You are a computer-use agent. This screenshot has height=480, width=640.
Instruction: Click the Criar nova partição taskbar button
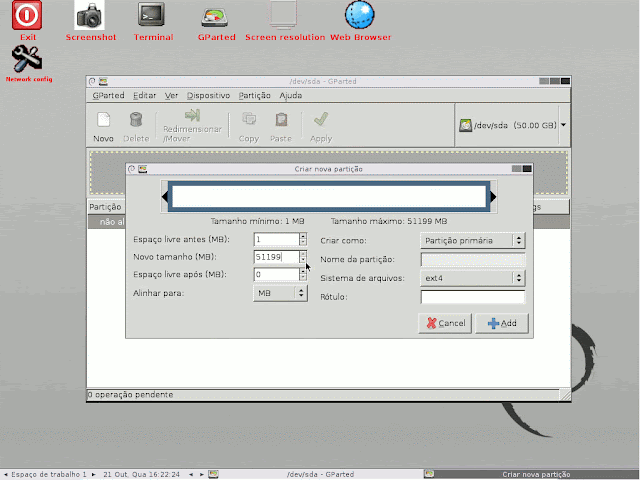[531, 474]
